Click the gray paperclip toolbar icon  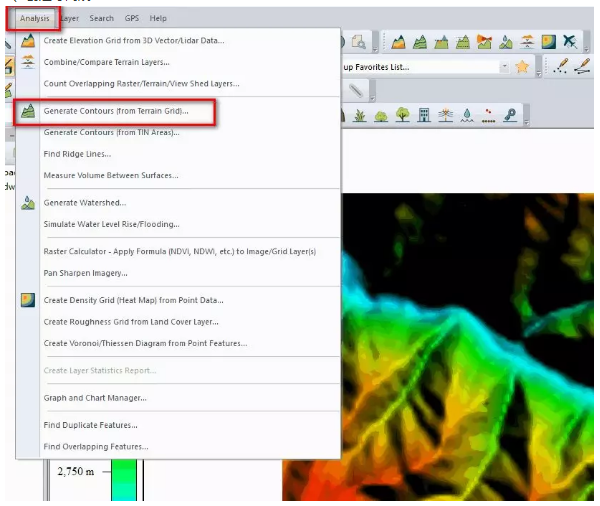tap(356, 91)
